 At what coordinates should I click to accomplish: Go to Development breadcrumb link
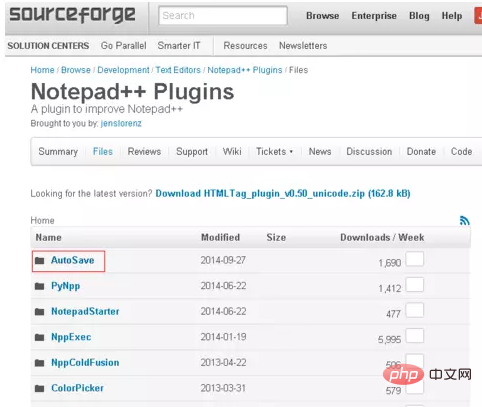pyautogui.click(x=123, y=70)
